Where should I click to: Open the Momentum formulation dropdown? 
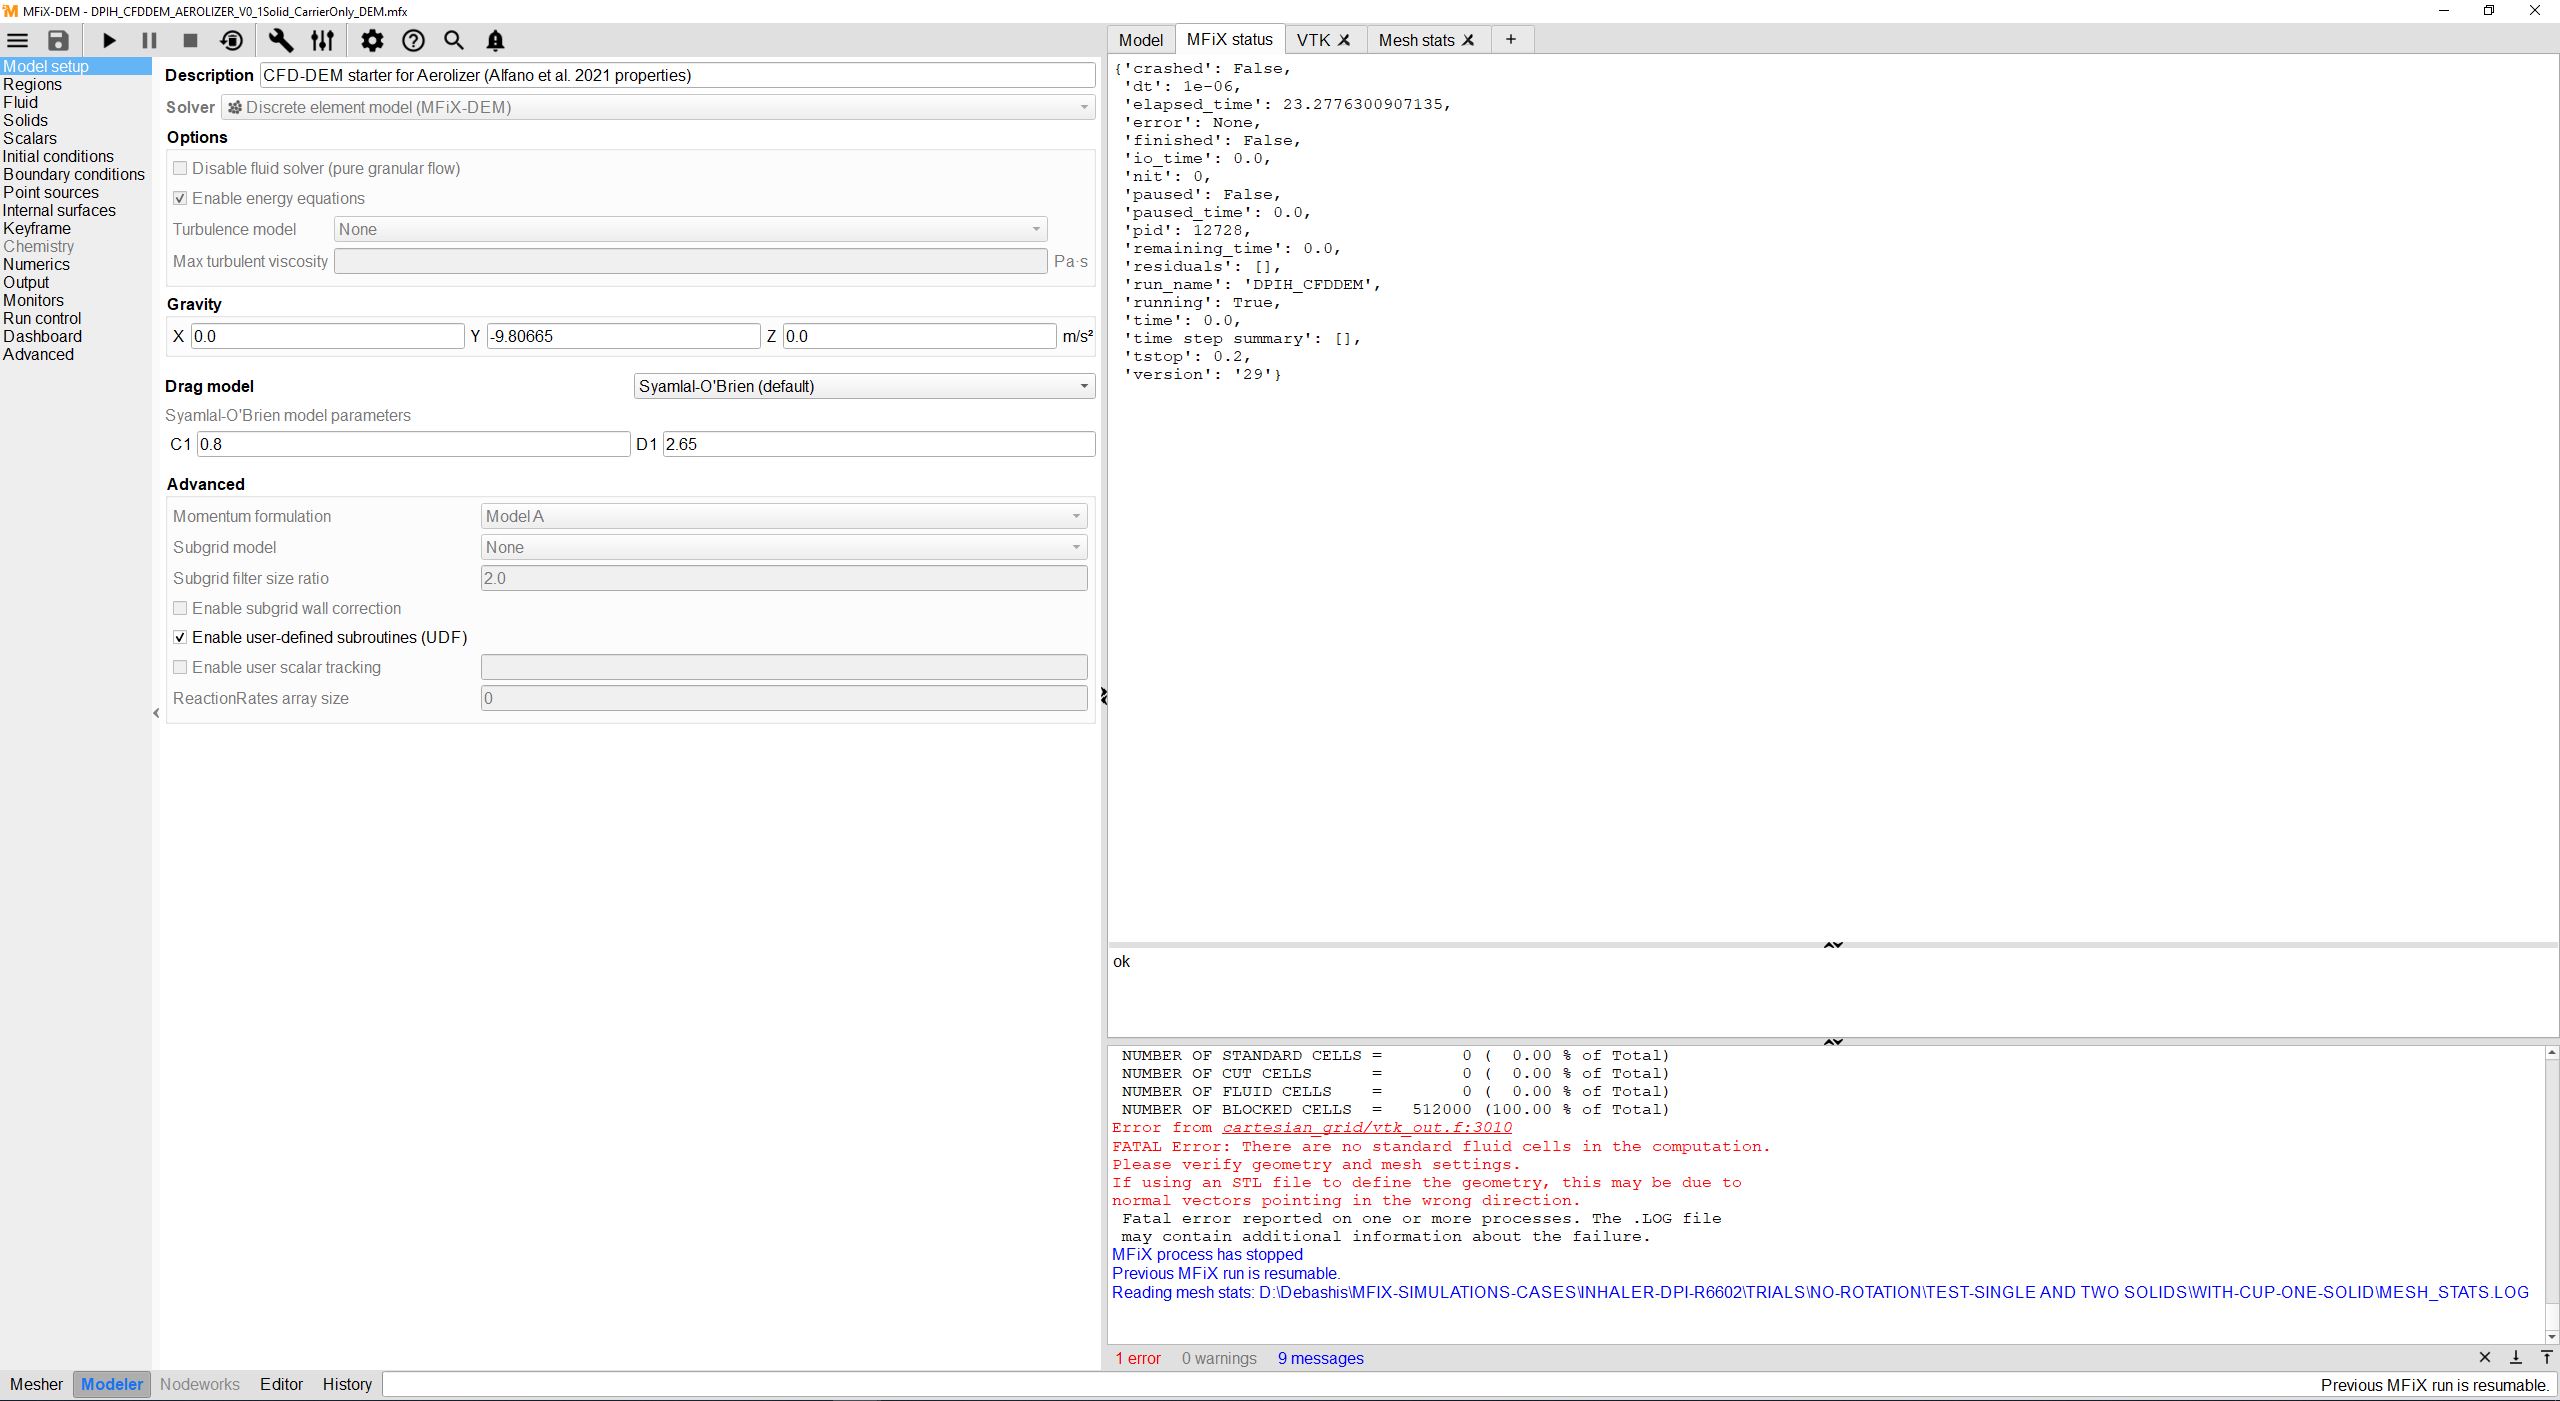783,516
